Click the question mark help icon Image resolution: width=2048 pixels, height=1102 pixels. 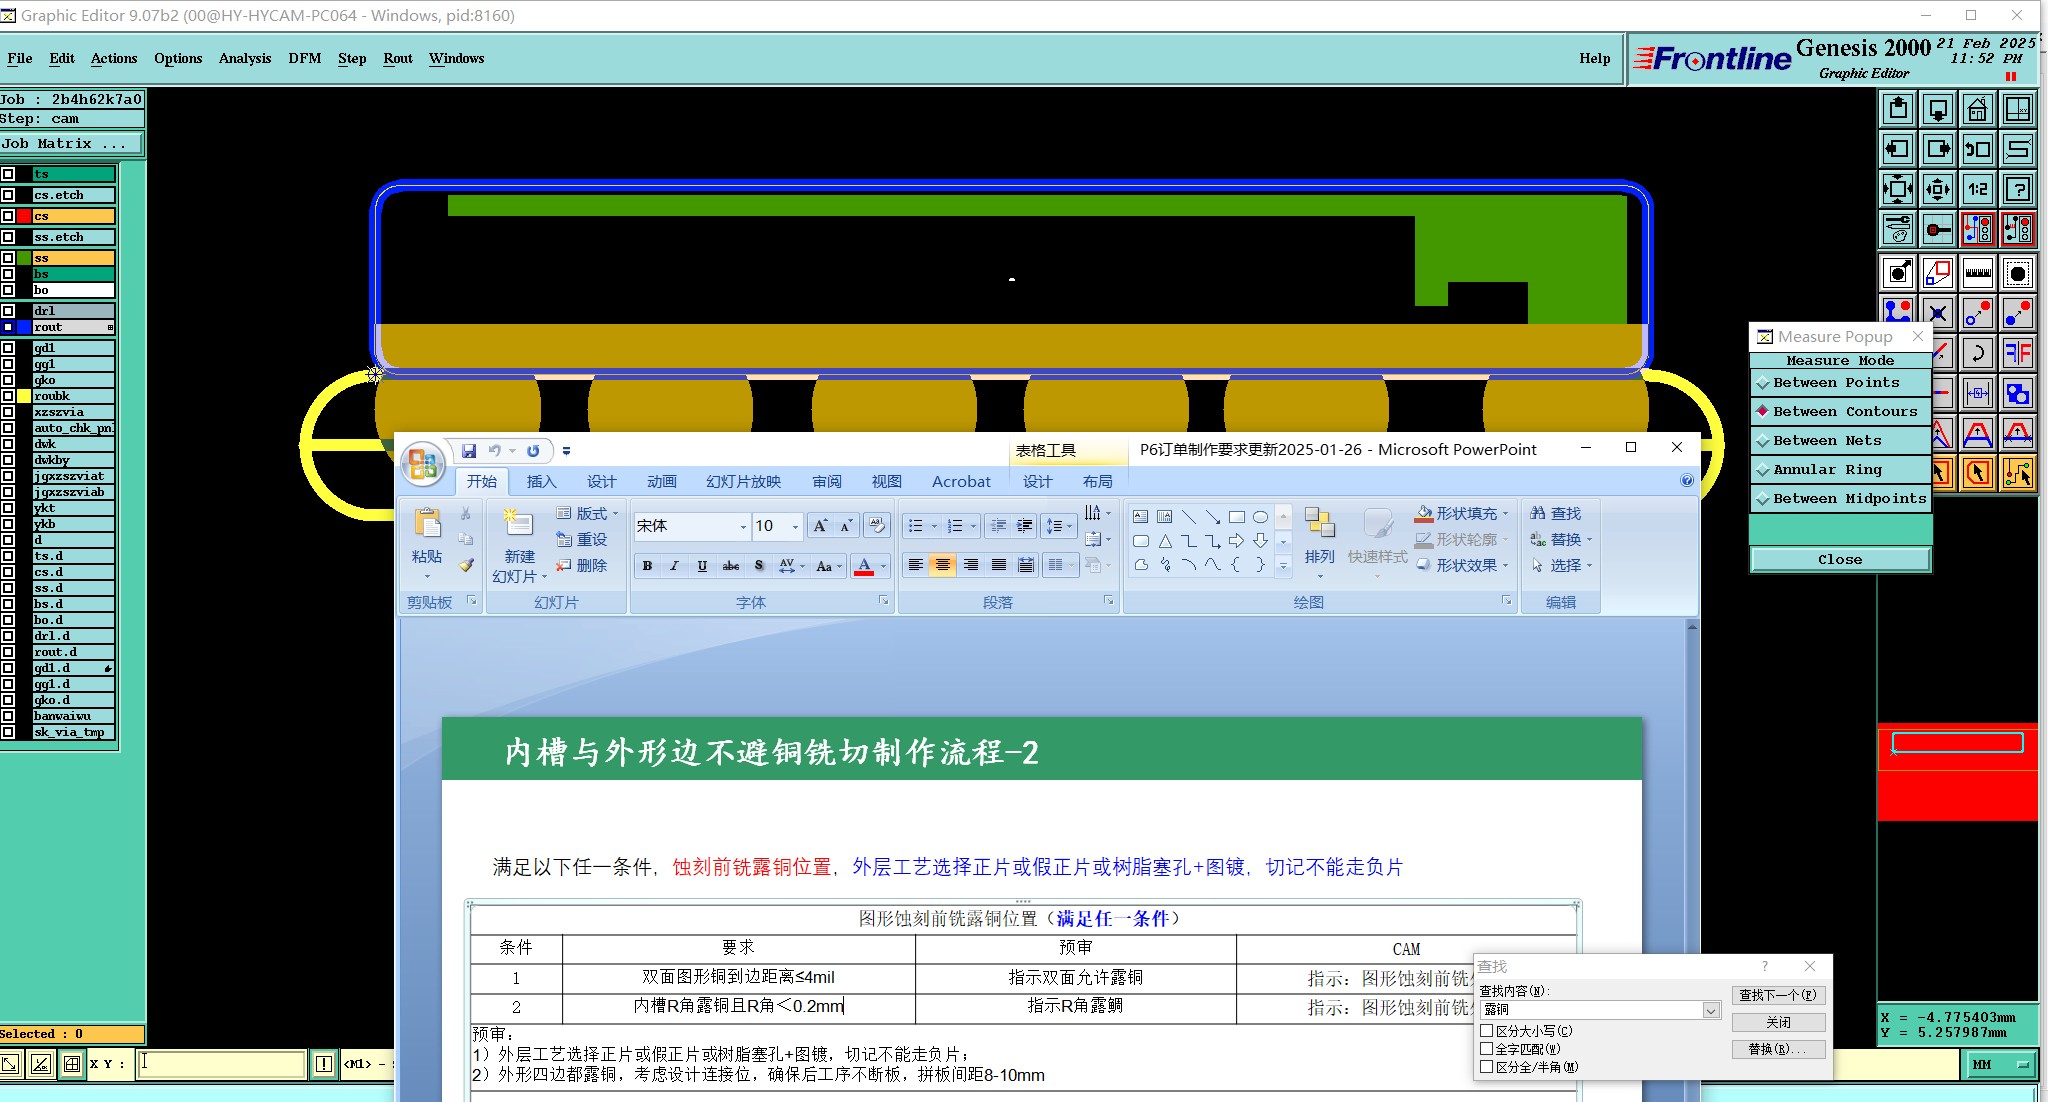pos(2018,189)
